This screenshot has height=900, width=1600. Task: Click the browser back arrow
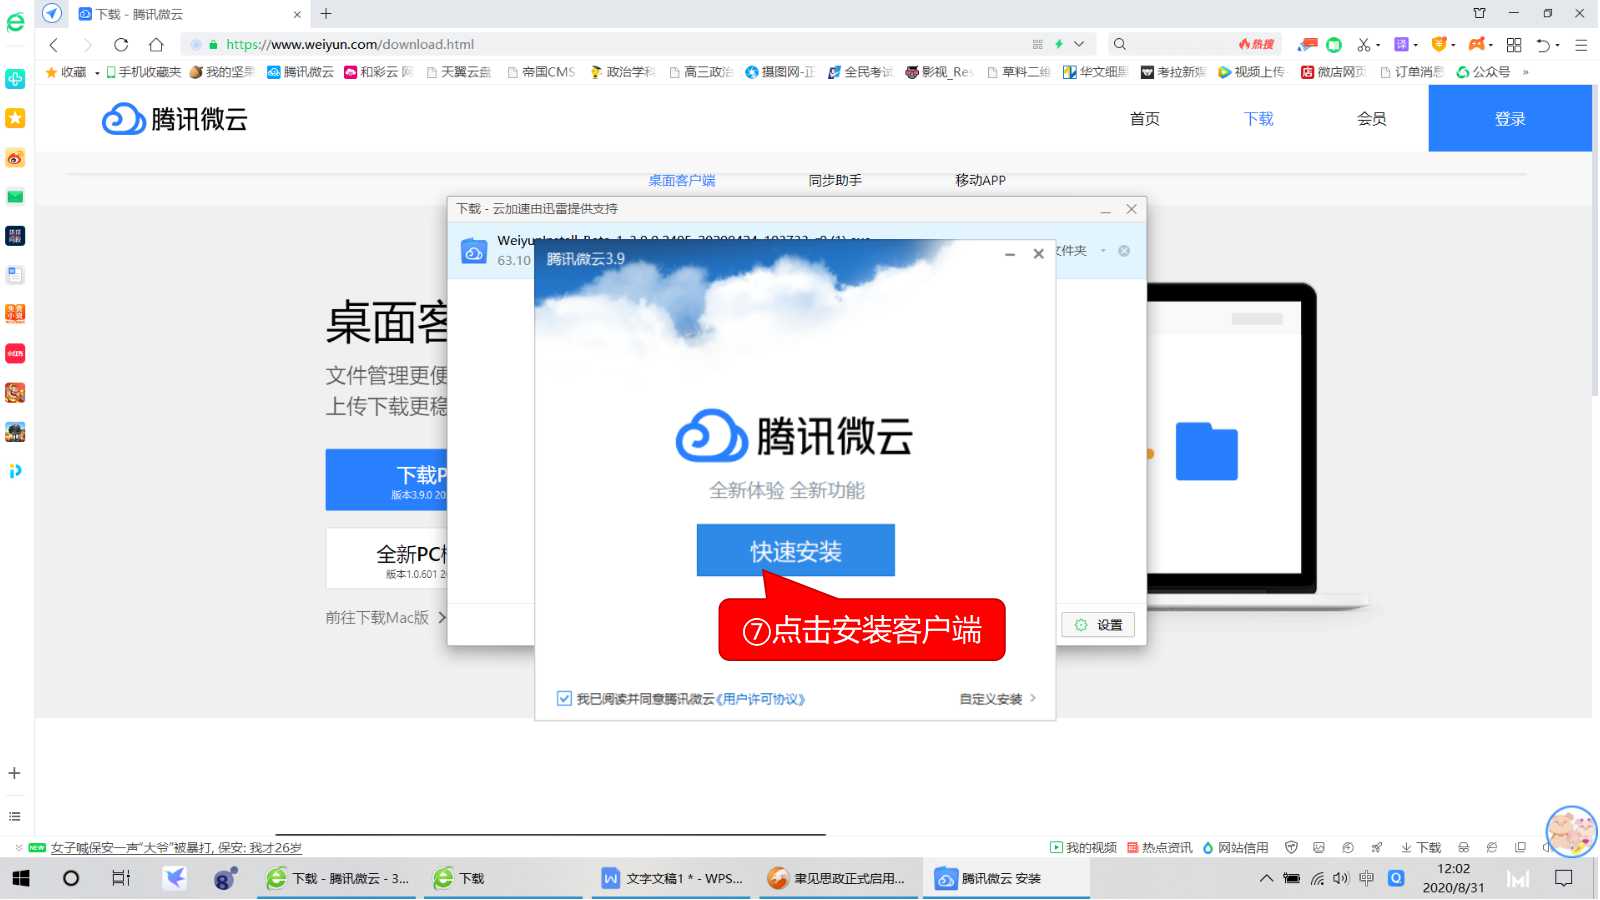[54, 44]
